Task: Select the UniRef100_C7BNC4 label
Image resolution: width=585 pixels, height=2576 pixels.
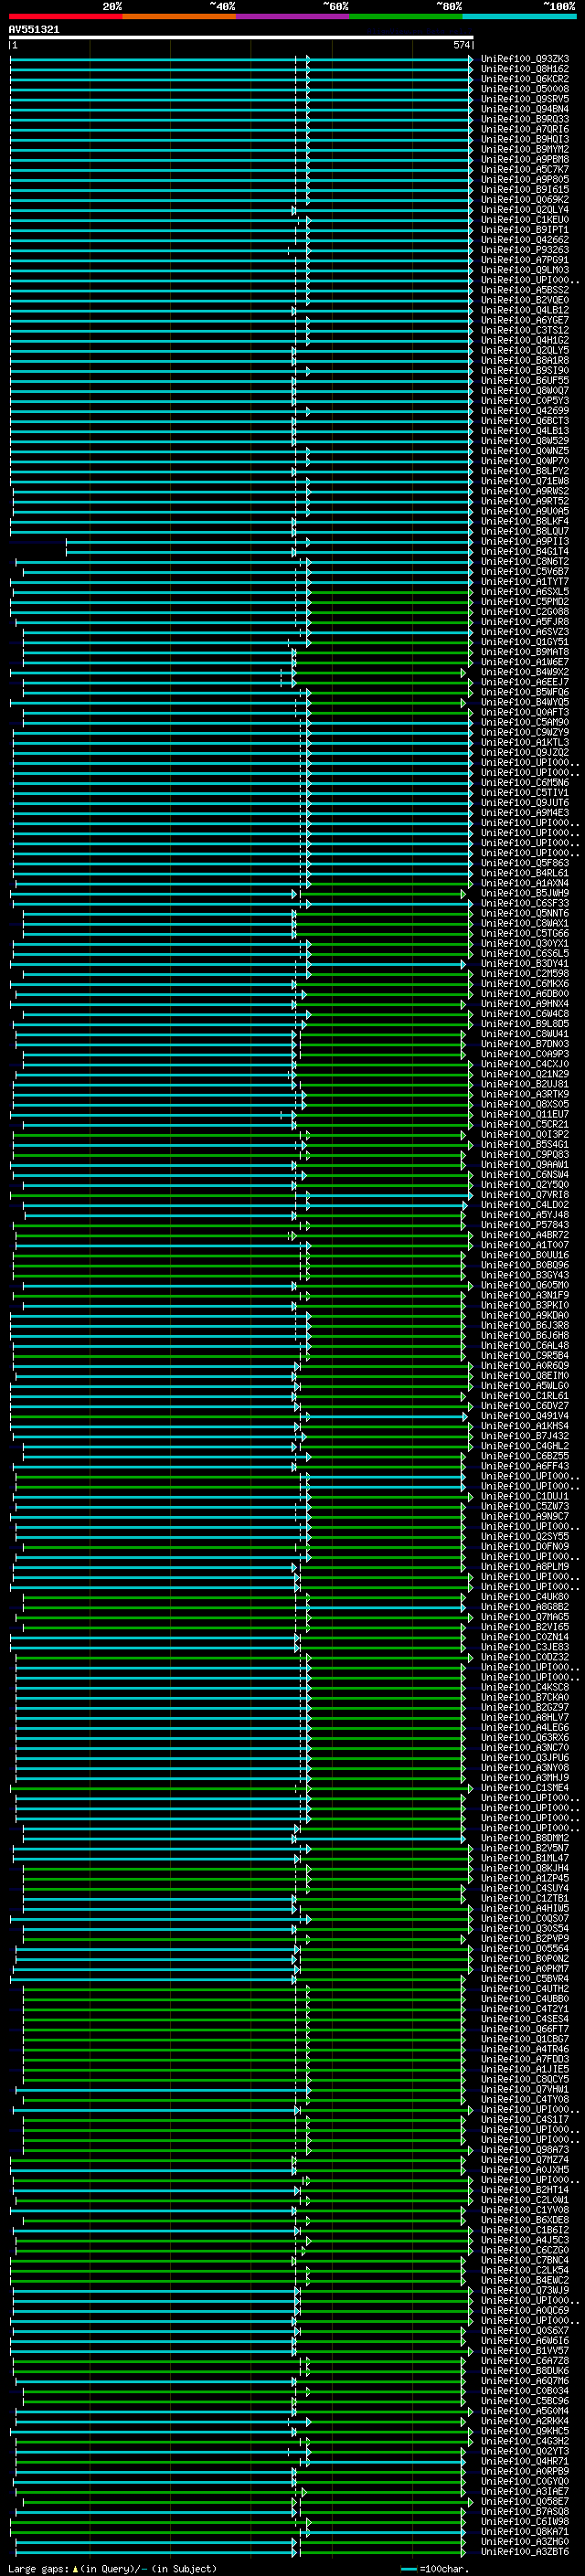Action: point(525,2260)
